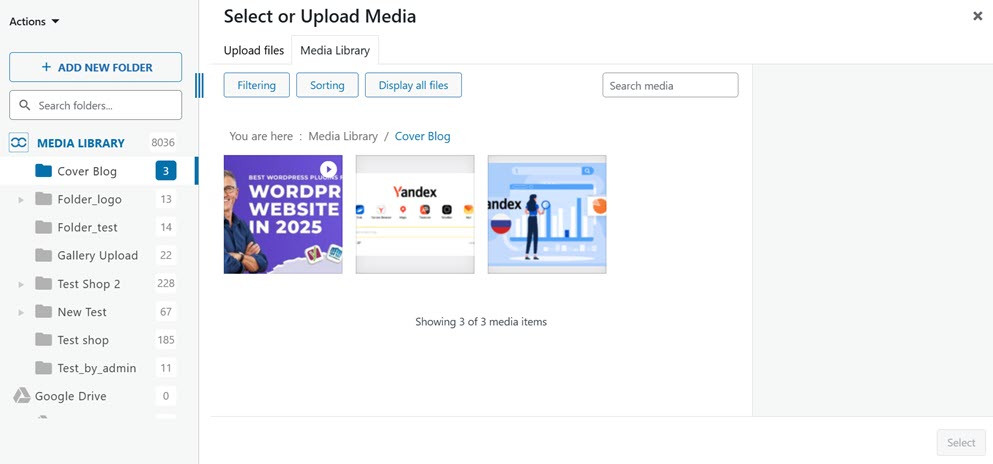Click the Sorting button

tap(327, 85)
